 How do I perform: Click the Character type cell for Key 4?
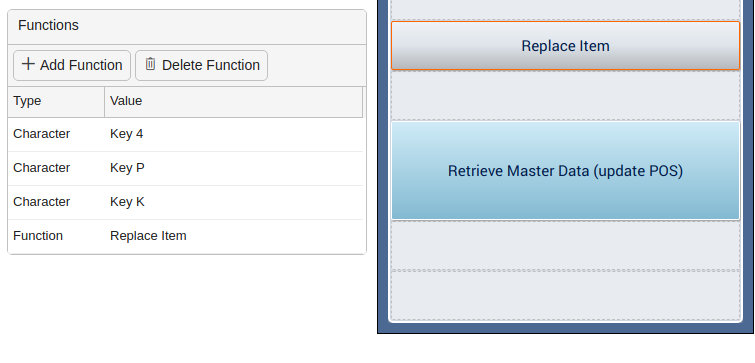41,134
